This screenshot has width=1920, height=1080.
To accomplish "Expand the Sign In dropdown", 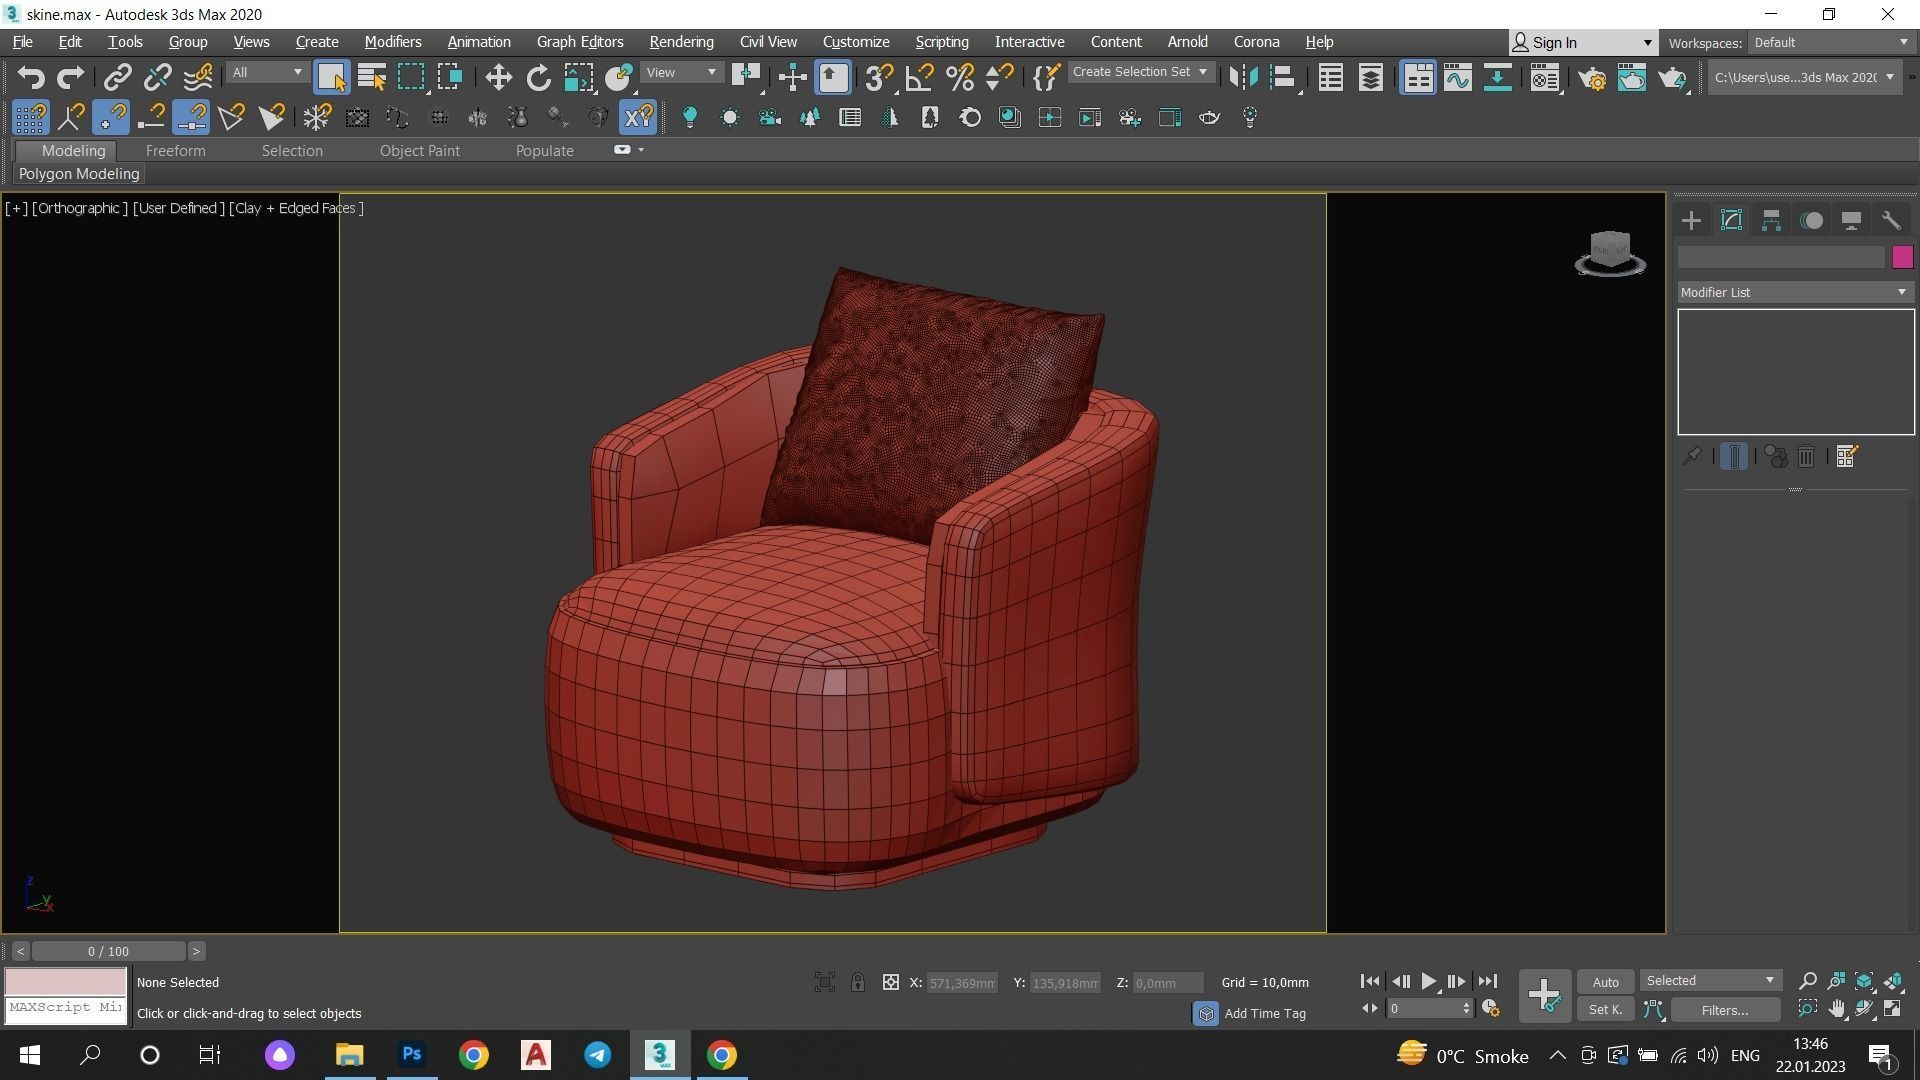I will [x=1647, y=42].
